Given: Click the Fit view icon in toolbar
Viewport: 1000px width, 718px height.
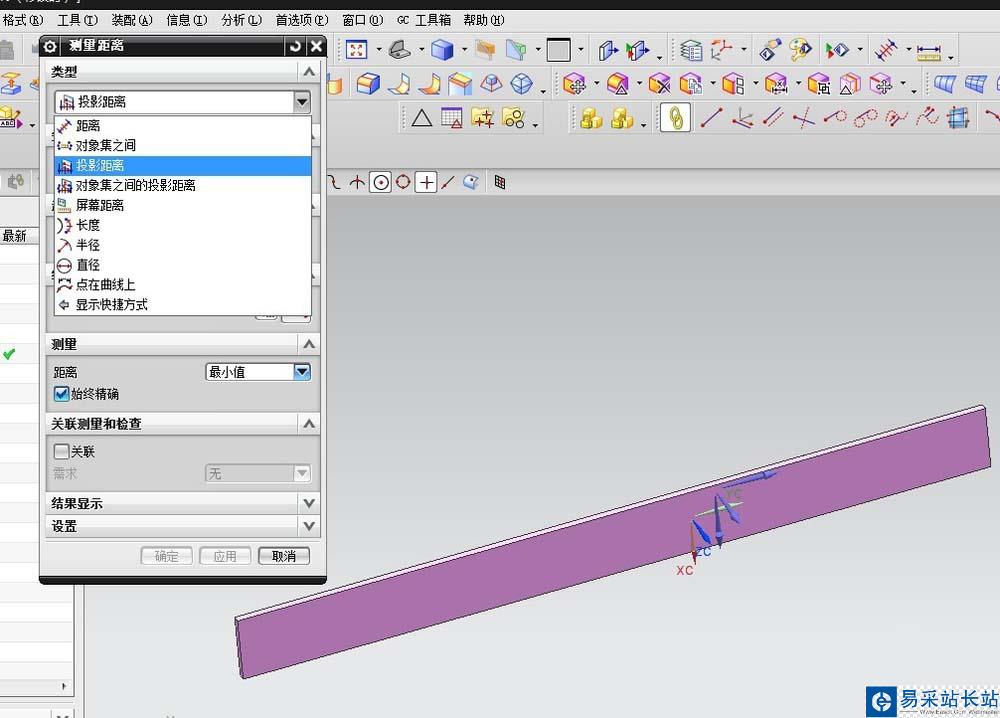Looking at the screenshot, I should (357, 50).
